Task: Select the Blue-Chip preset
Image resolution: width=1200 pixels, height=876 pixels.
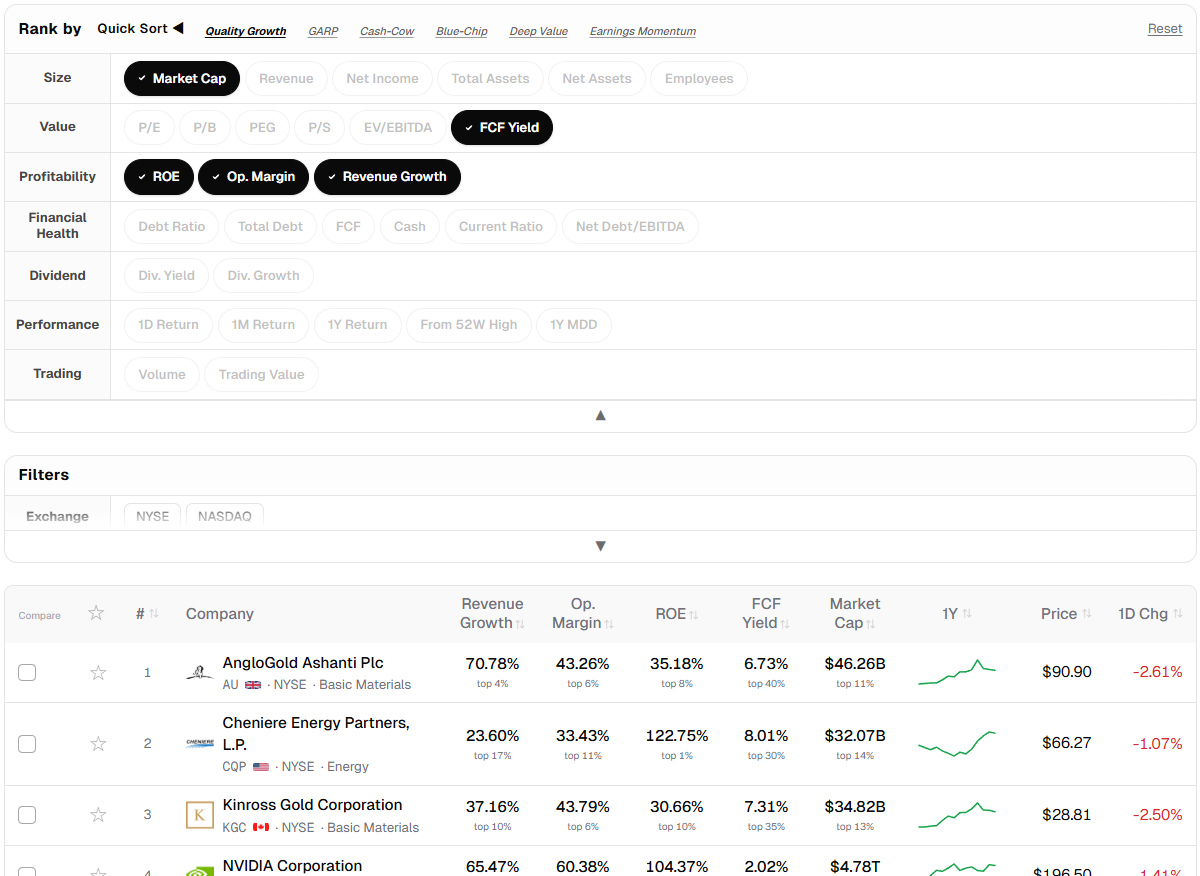Action: (x=462, y=31)
